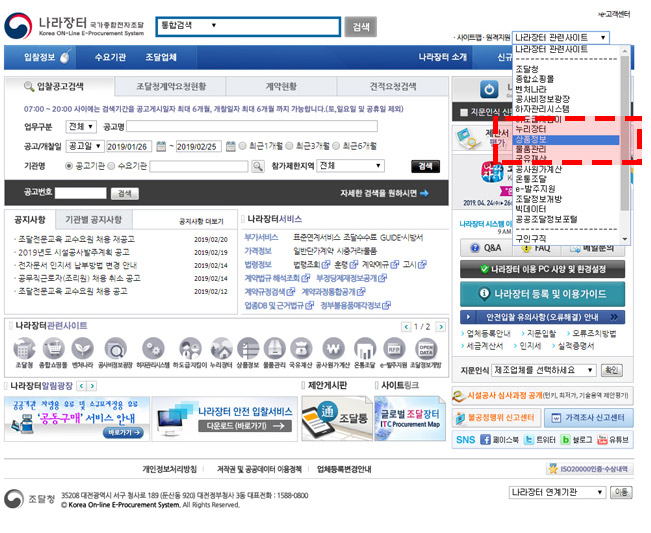
Task: Open the 벤처나라 sprout icon
Action: click(x=82, y=348)
